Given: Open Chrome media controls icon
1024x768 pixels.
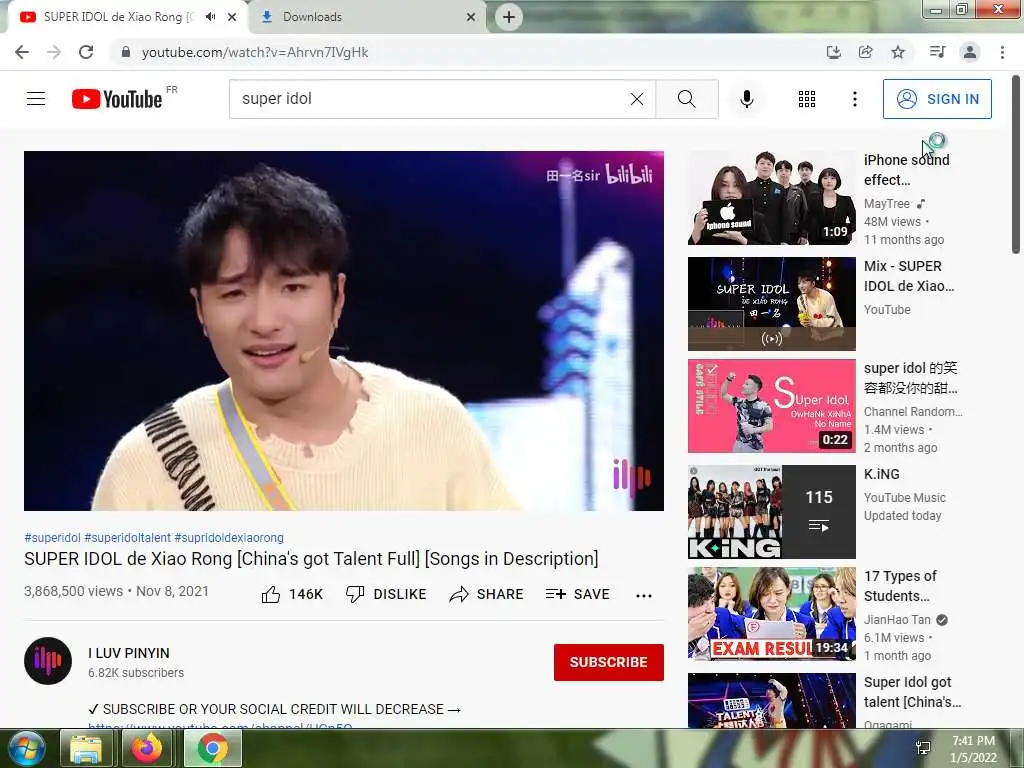Looking at the screenshot, I should tap(937, 52).
